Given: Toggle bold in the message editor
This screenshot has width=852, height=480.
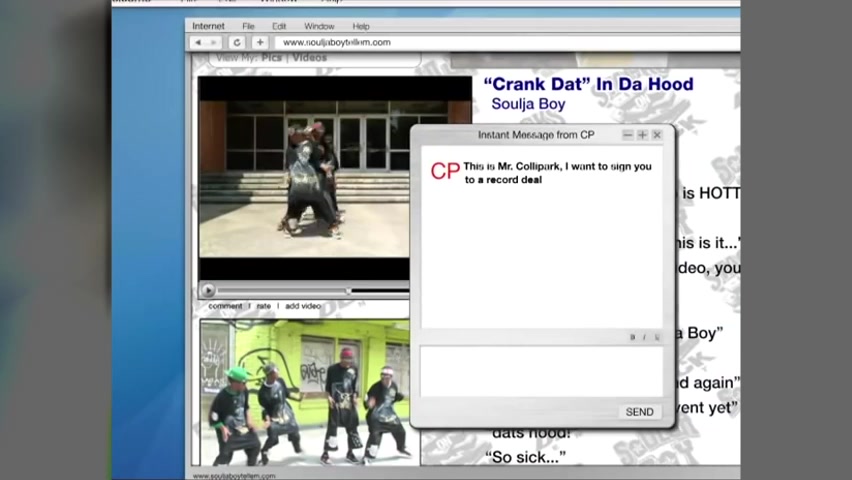Looking at the screenshot, I should pos(632,337).
